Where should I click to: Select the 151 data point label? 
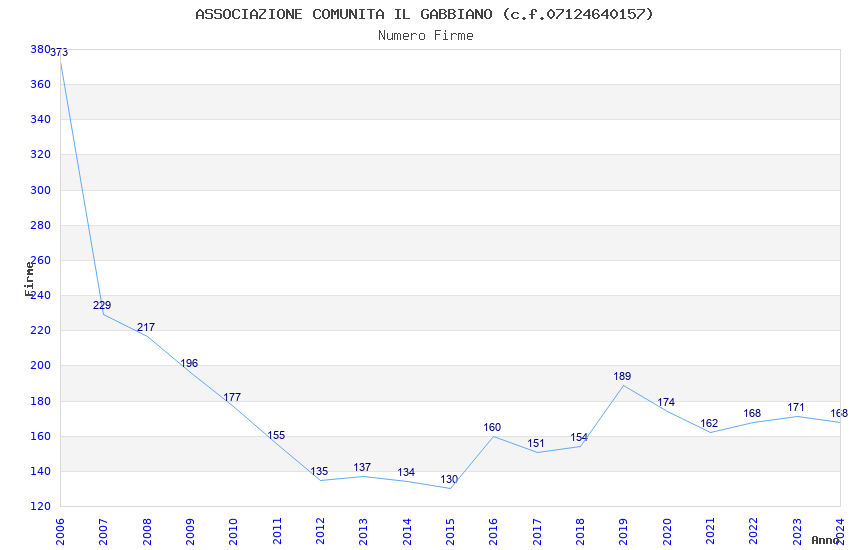pos(536,443)
